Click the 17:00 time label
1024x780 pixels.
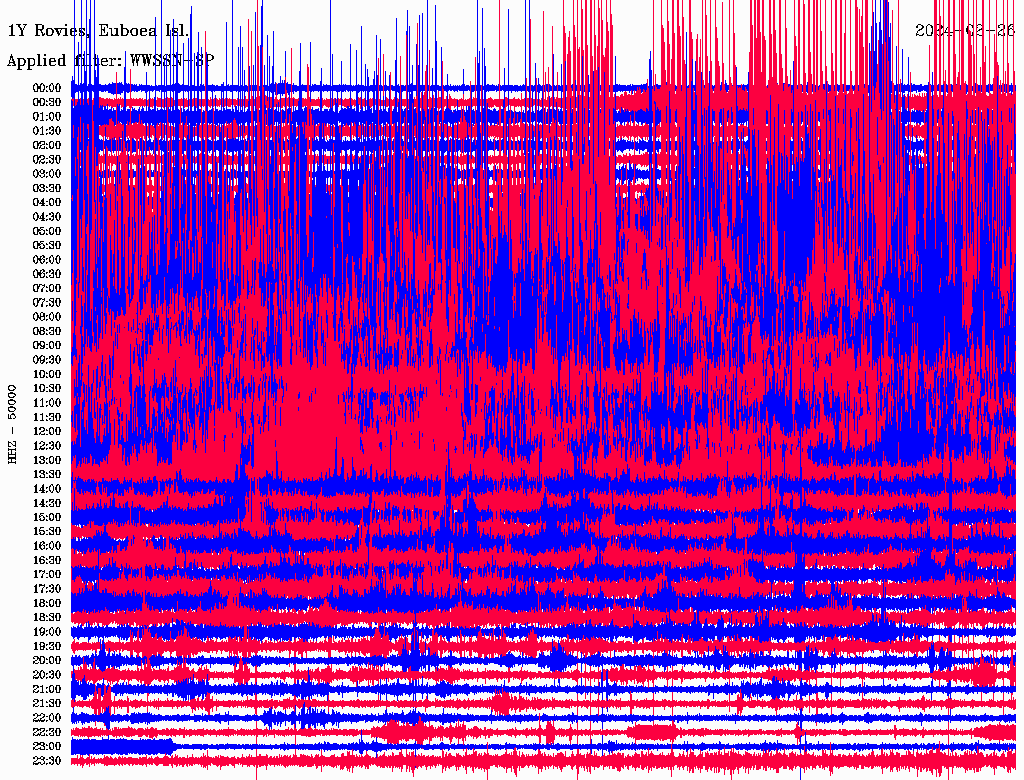(47, 575)
